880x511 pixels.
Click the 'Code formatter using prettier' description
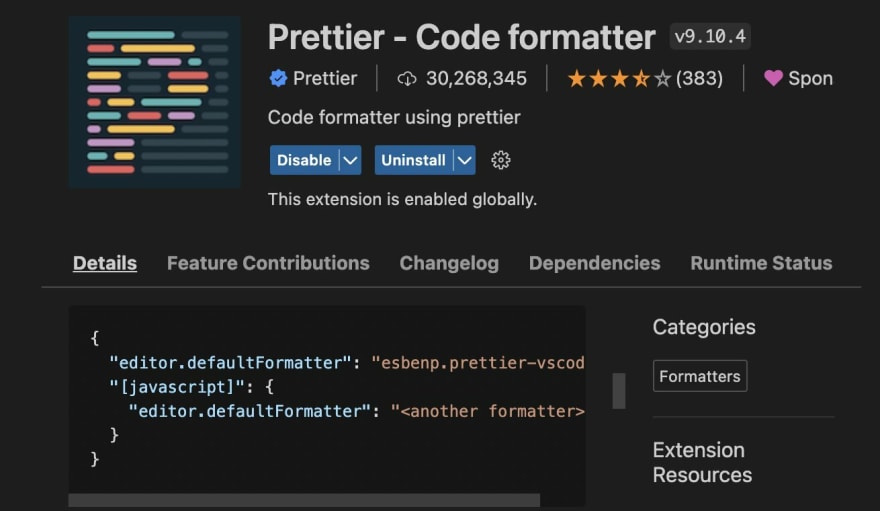coord(394,117)
